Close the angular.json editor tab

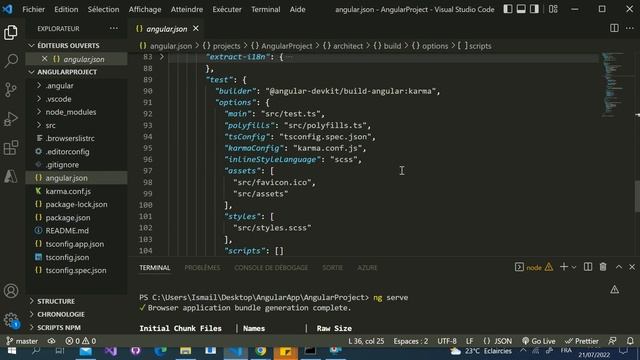pos(196,29)
